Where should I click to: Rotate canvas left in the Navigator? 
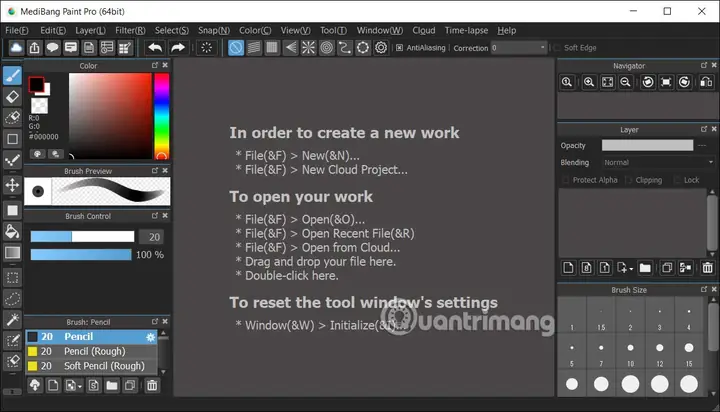(648, 82)
